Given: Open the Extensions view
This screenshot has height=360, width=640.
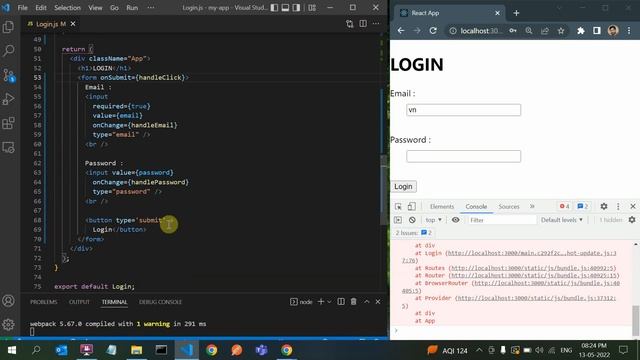Looking at the screenshot, I should [x=8, y=123].
